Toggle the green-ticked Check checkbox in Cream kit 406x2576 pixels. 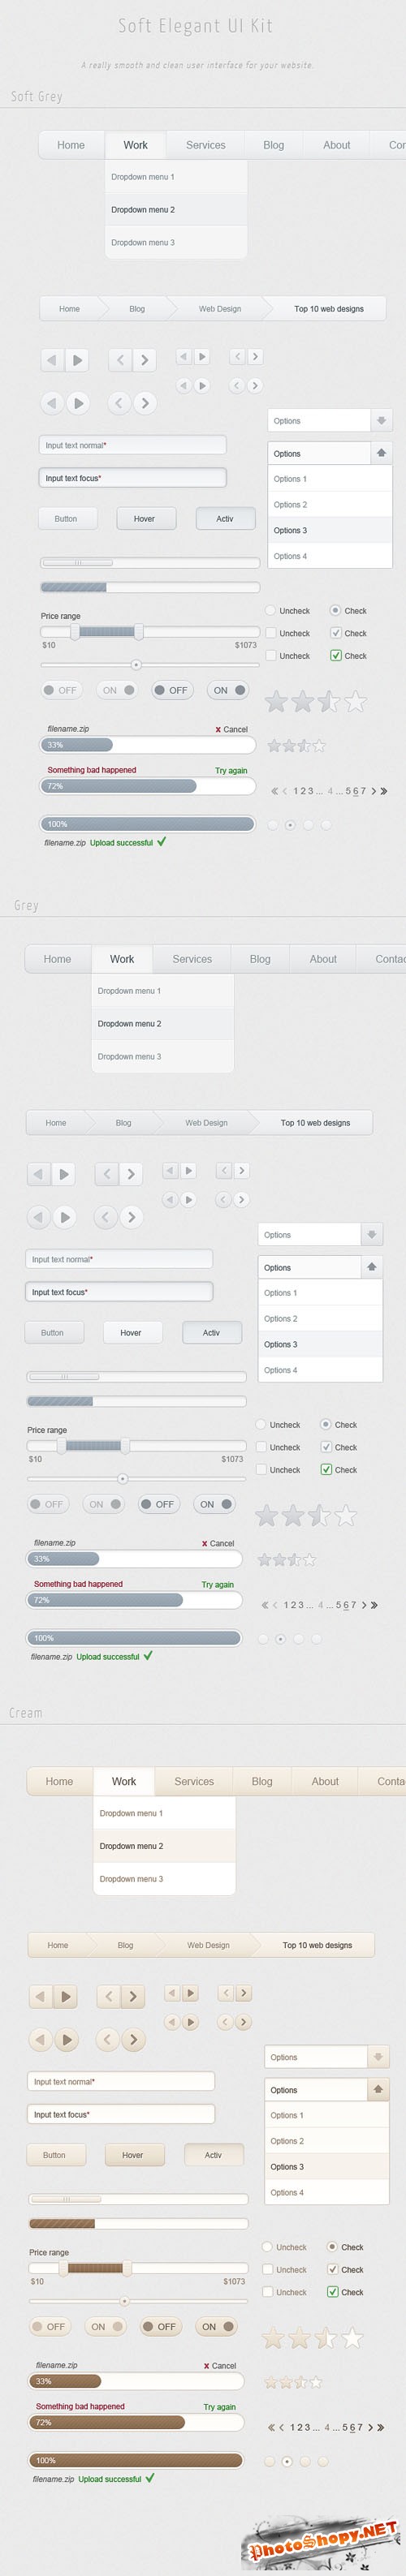pos(333,2292)
